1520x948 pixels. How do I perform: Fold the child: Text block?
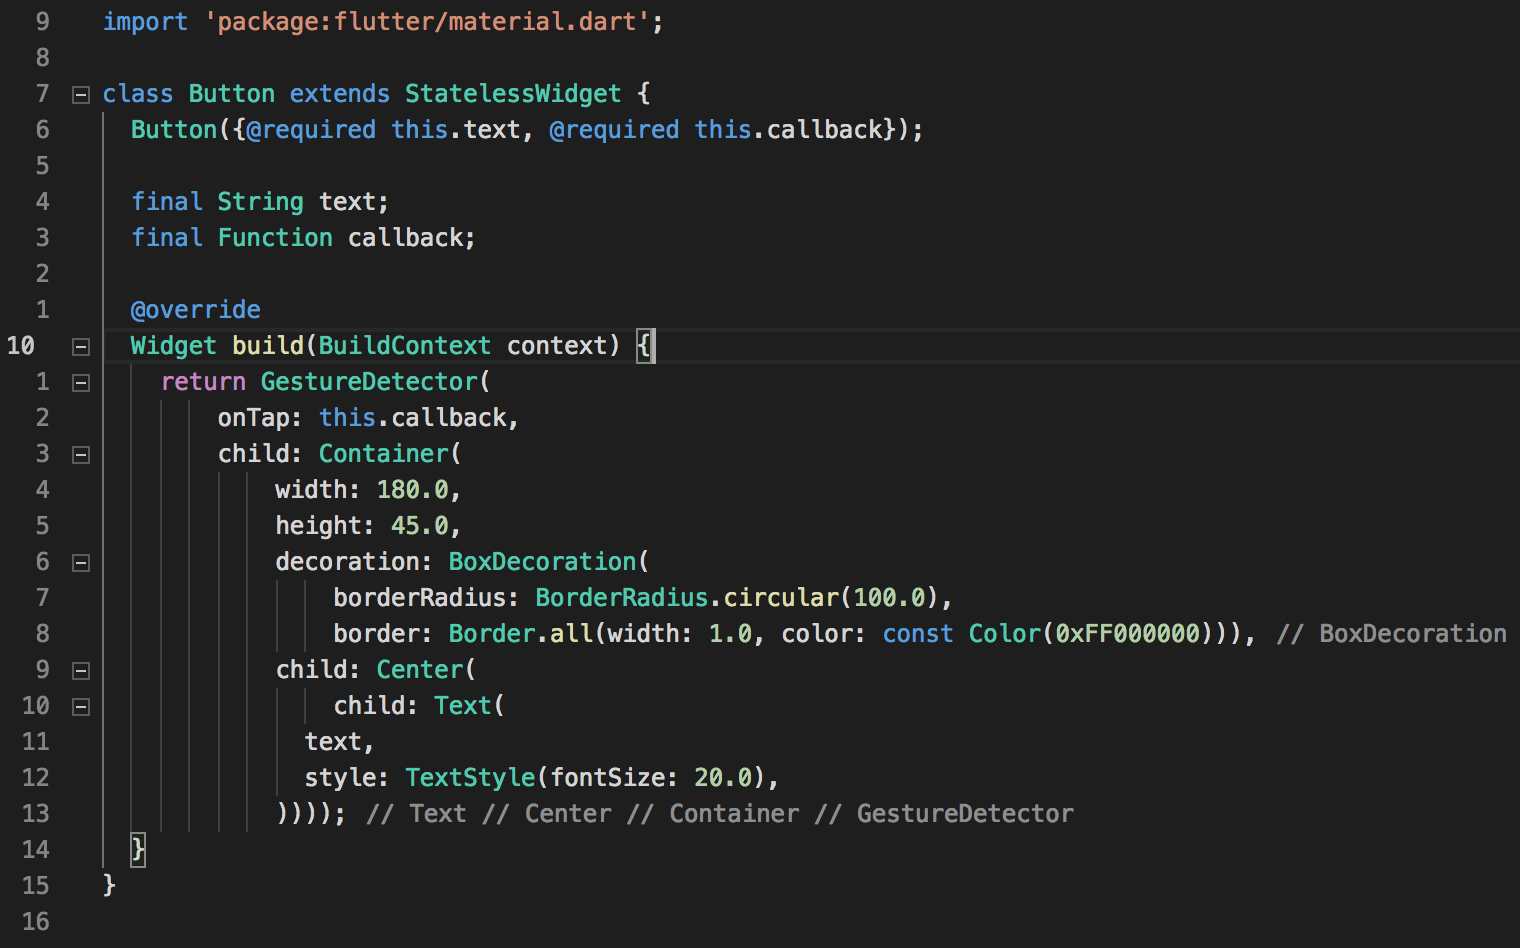pyautogui.click(x=81, y=707)
